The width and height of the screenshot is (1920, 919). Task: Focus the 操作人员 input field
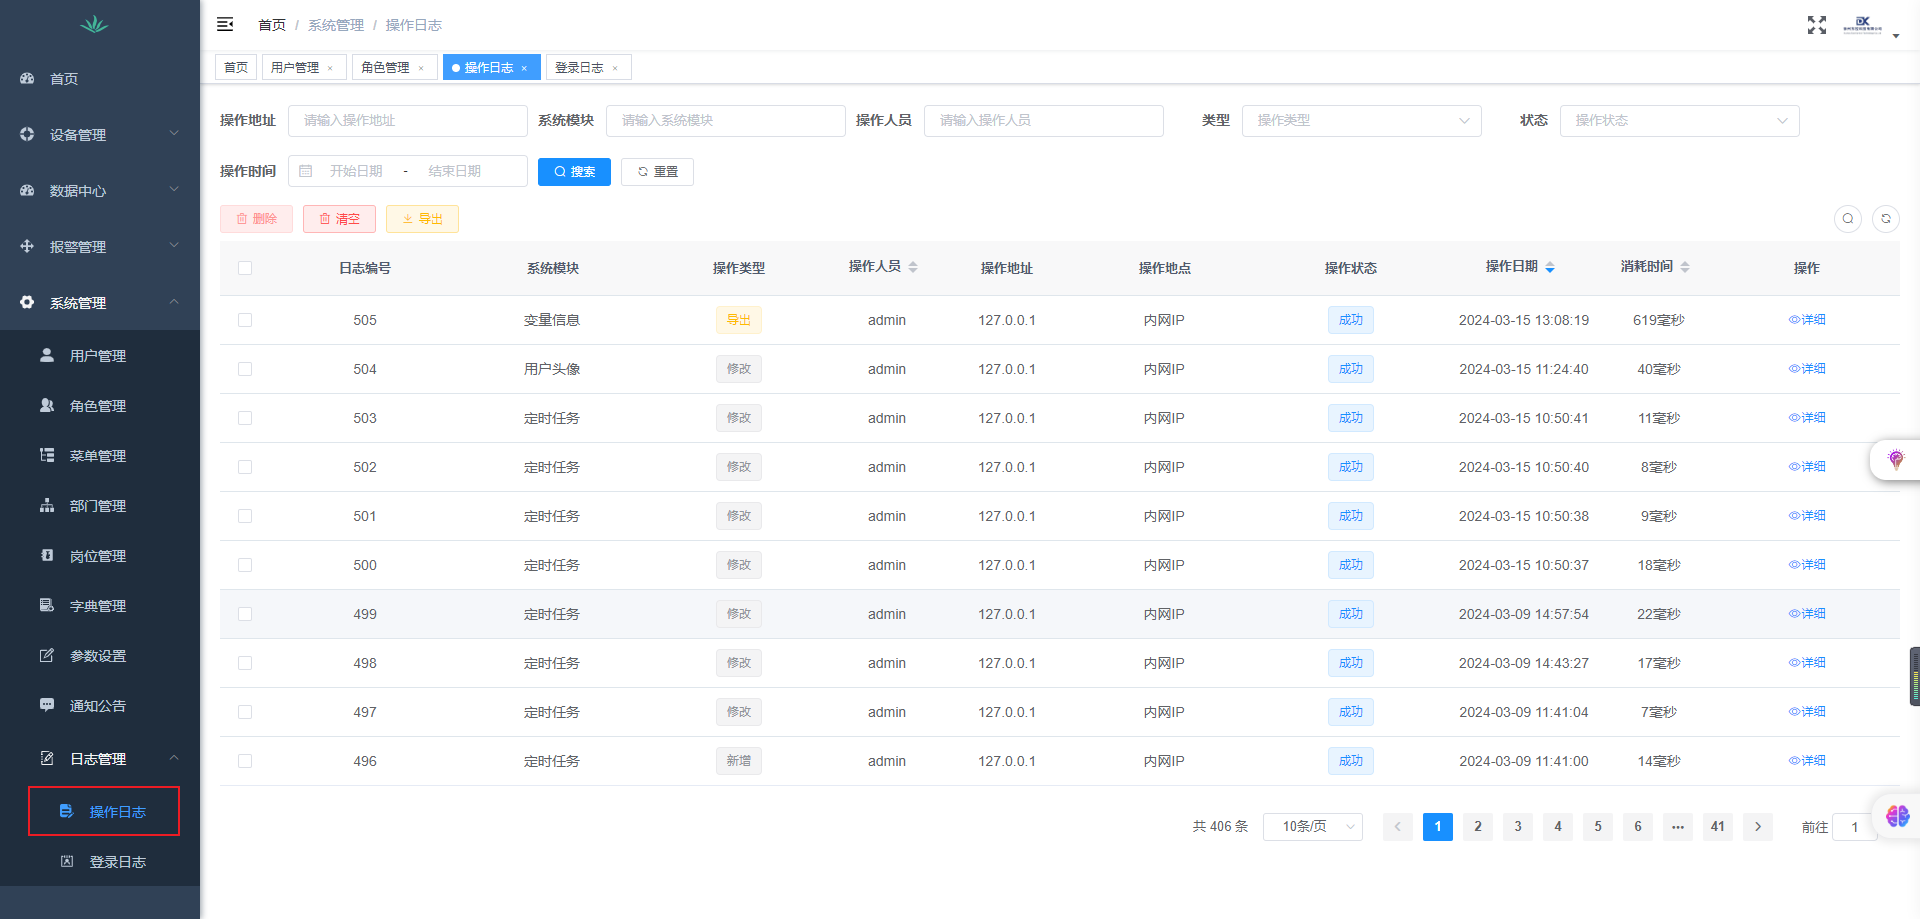tap(1044, 120)
